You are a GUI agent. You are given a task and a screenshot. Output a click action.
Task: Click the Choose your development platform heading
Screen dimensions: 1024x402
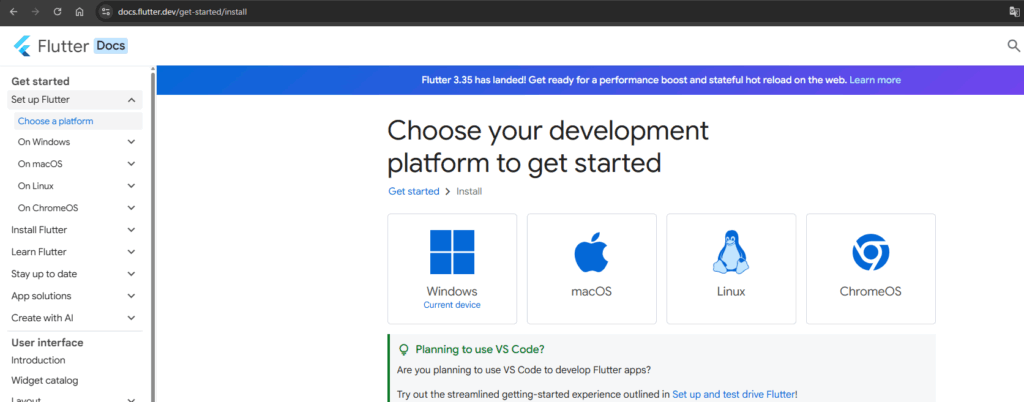point(548,147)
